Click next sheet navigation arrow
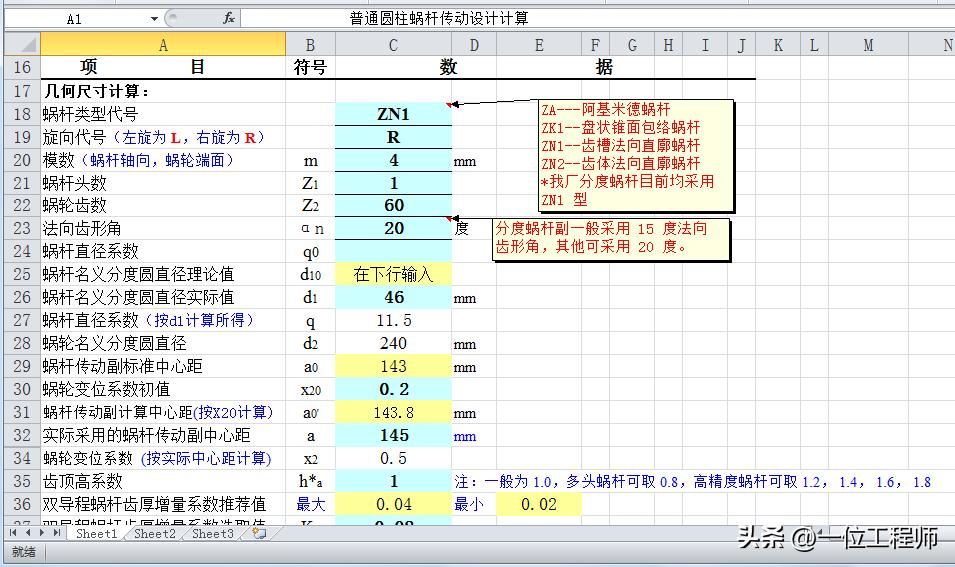Viewport: 955px width, 567px height. (41, 533)
